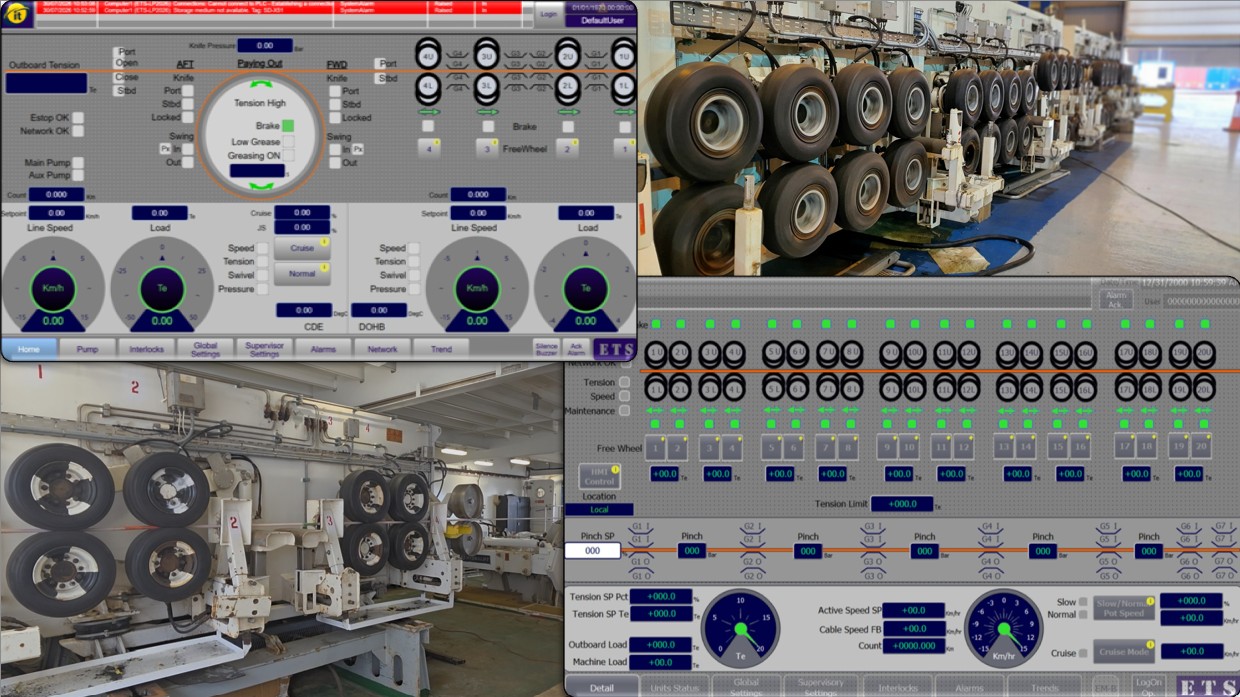Screen dimensions: 1240x697
Task: Select wheel 4L in upper HMI panel
Action: click(427, 87)
